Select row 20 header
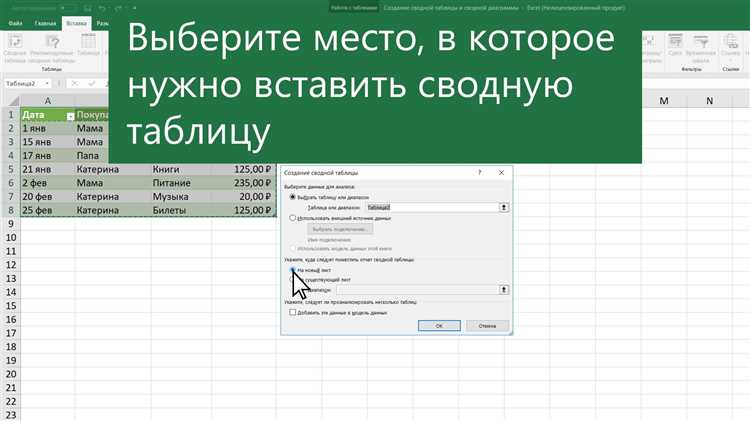This screenshot has height=421, width=750. (x=11, y=374)
